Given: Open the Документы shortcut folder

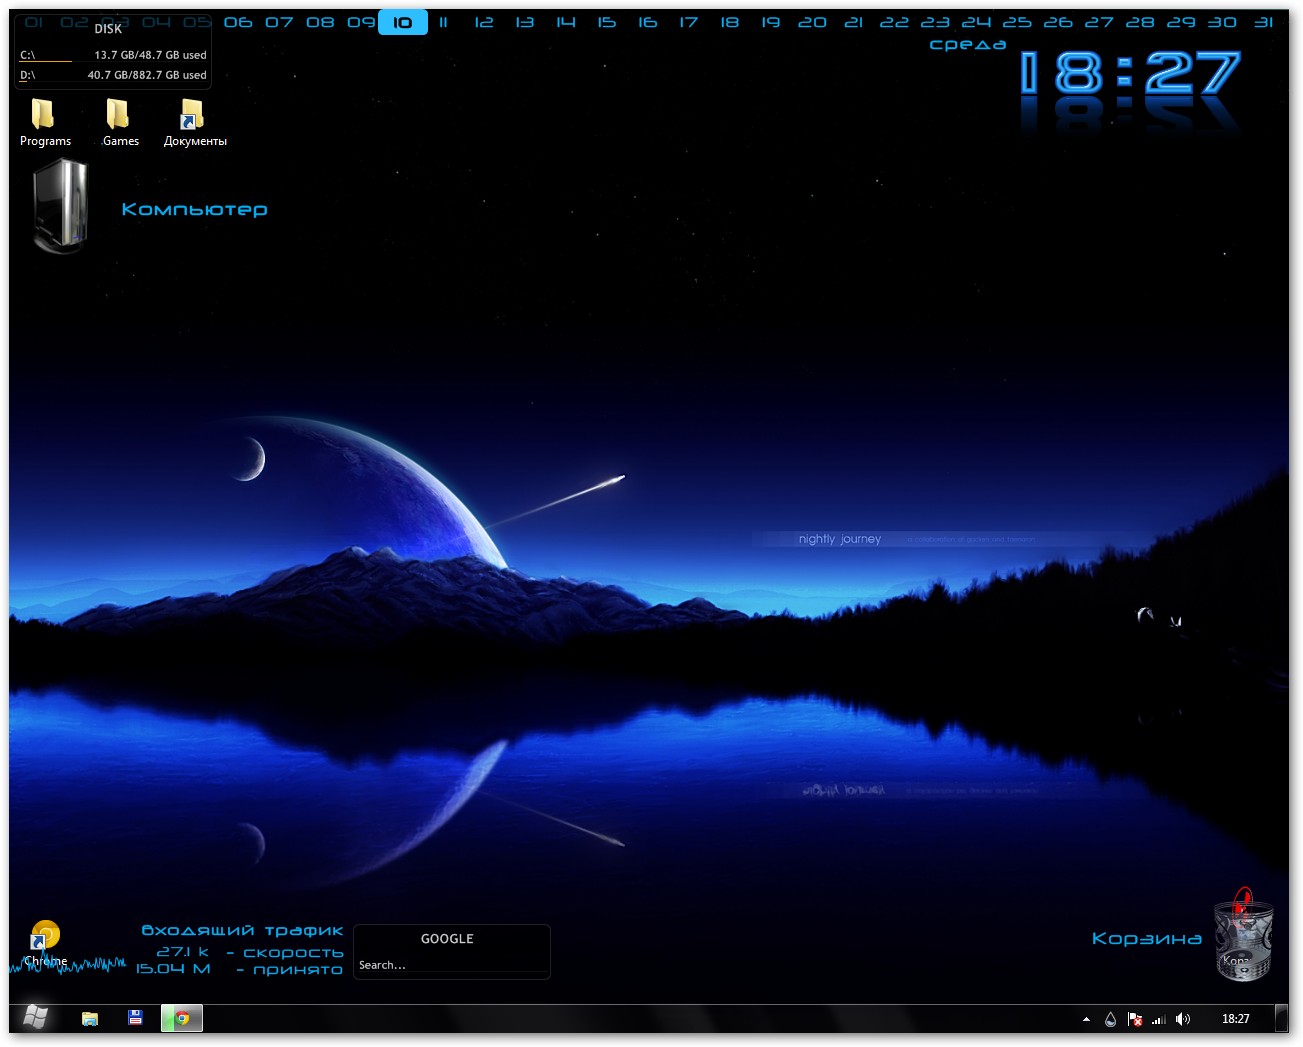Looking at the screenshot, I should coord(192,115).
